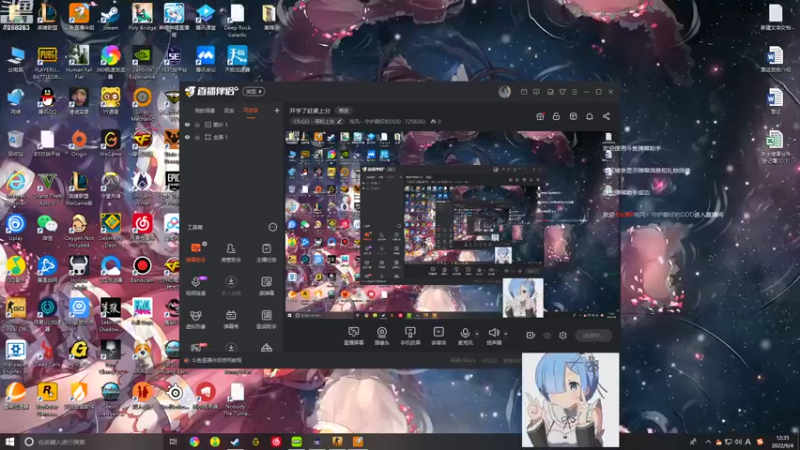Toggle visibility eye for 图片 1 source

[x=187, y=124]
